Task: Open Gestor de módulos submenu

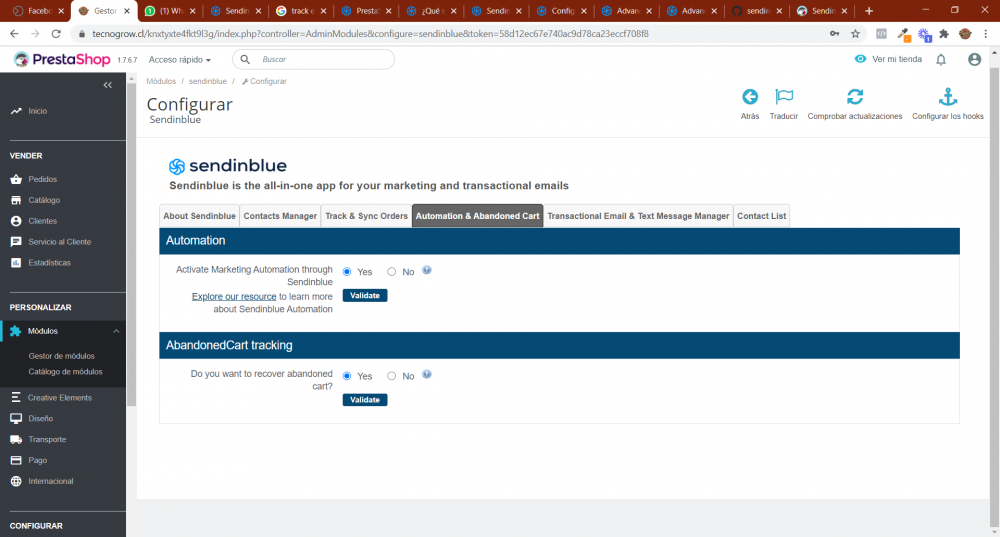Action: [x=61, y=356]
